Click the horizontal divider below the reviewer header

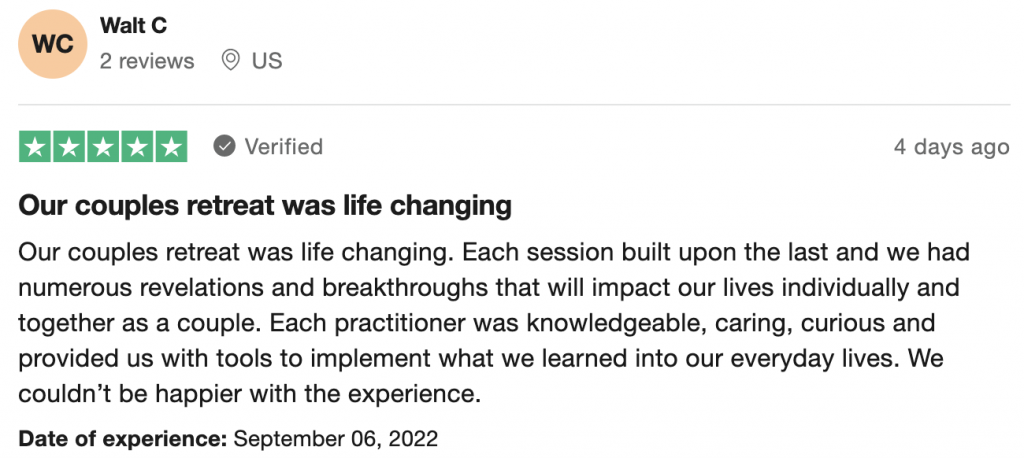point(512,105)
